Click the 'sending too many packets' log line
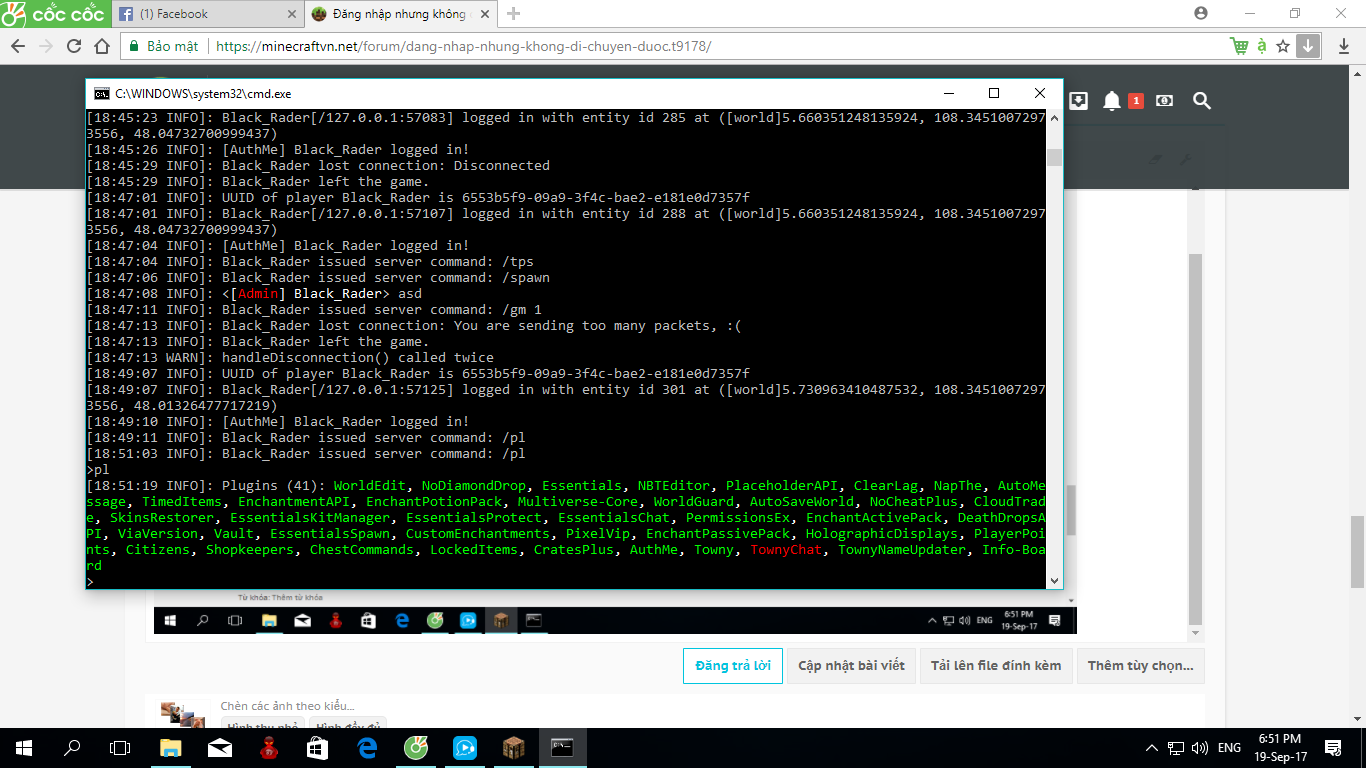Image resolution: width=1366 pixels, height=768 pixels. click(x=413, y=326)
